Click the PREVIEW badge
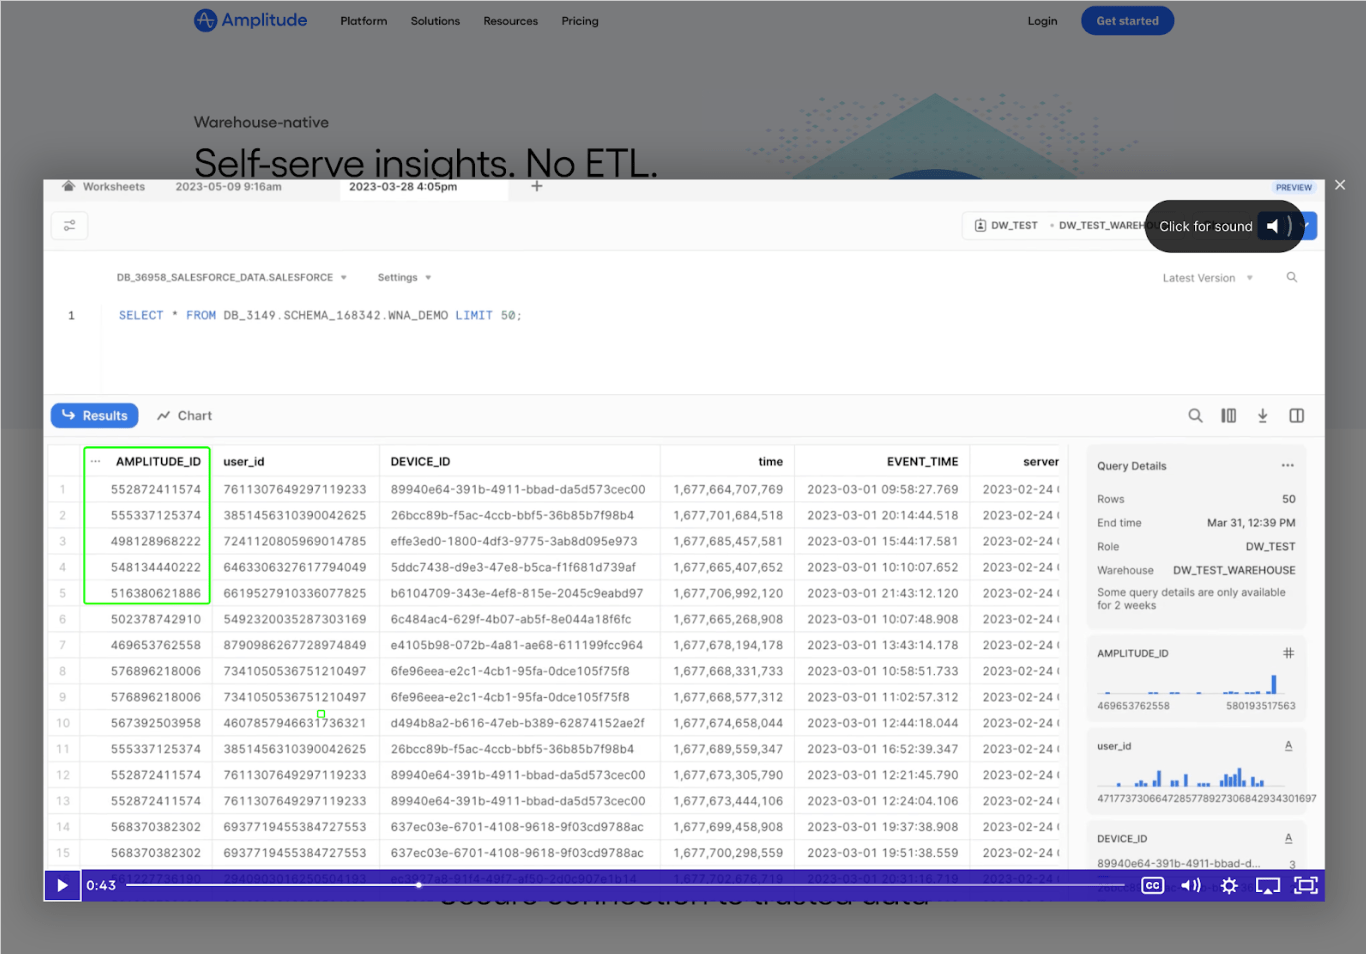The image size is (1366, 954). tap(1293, 187)
